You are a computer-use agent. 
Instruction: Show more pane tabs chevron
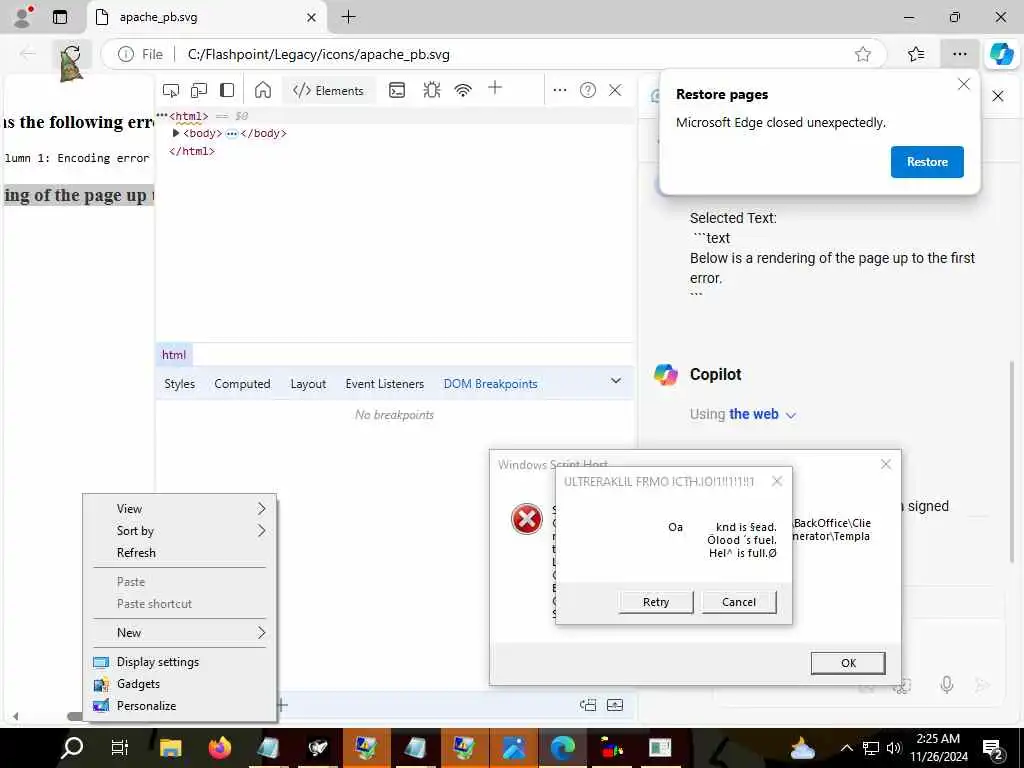tap(616, 381)
